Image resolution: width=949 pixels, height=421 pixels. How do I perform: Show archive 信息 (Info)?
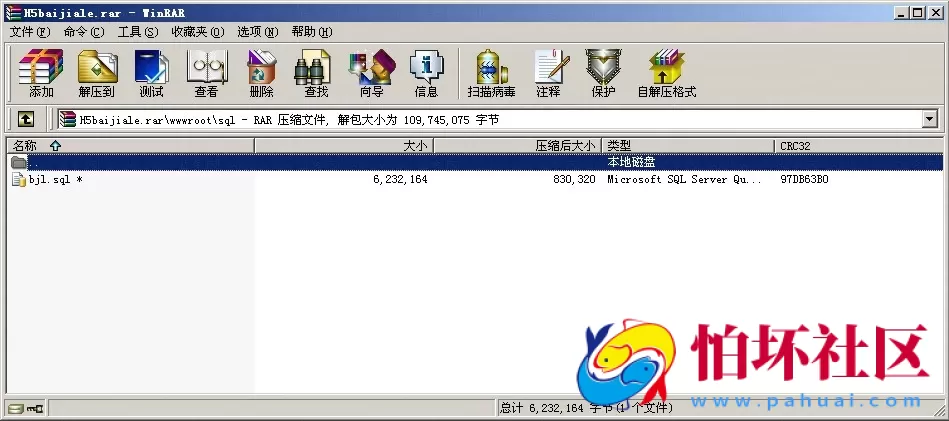426,73
